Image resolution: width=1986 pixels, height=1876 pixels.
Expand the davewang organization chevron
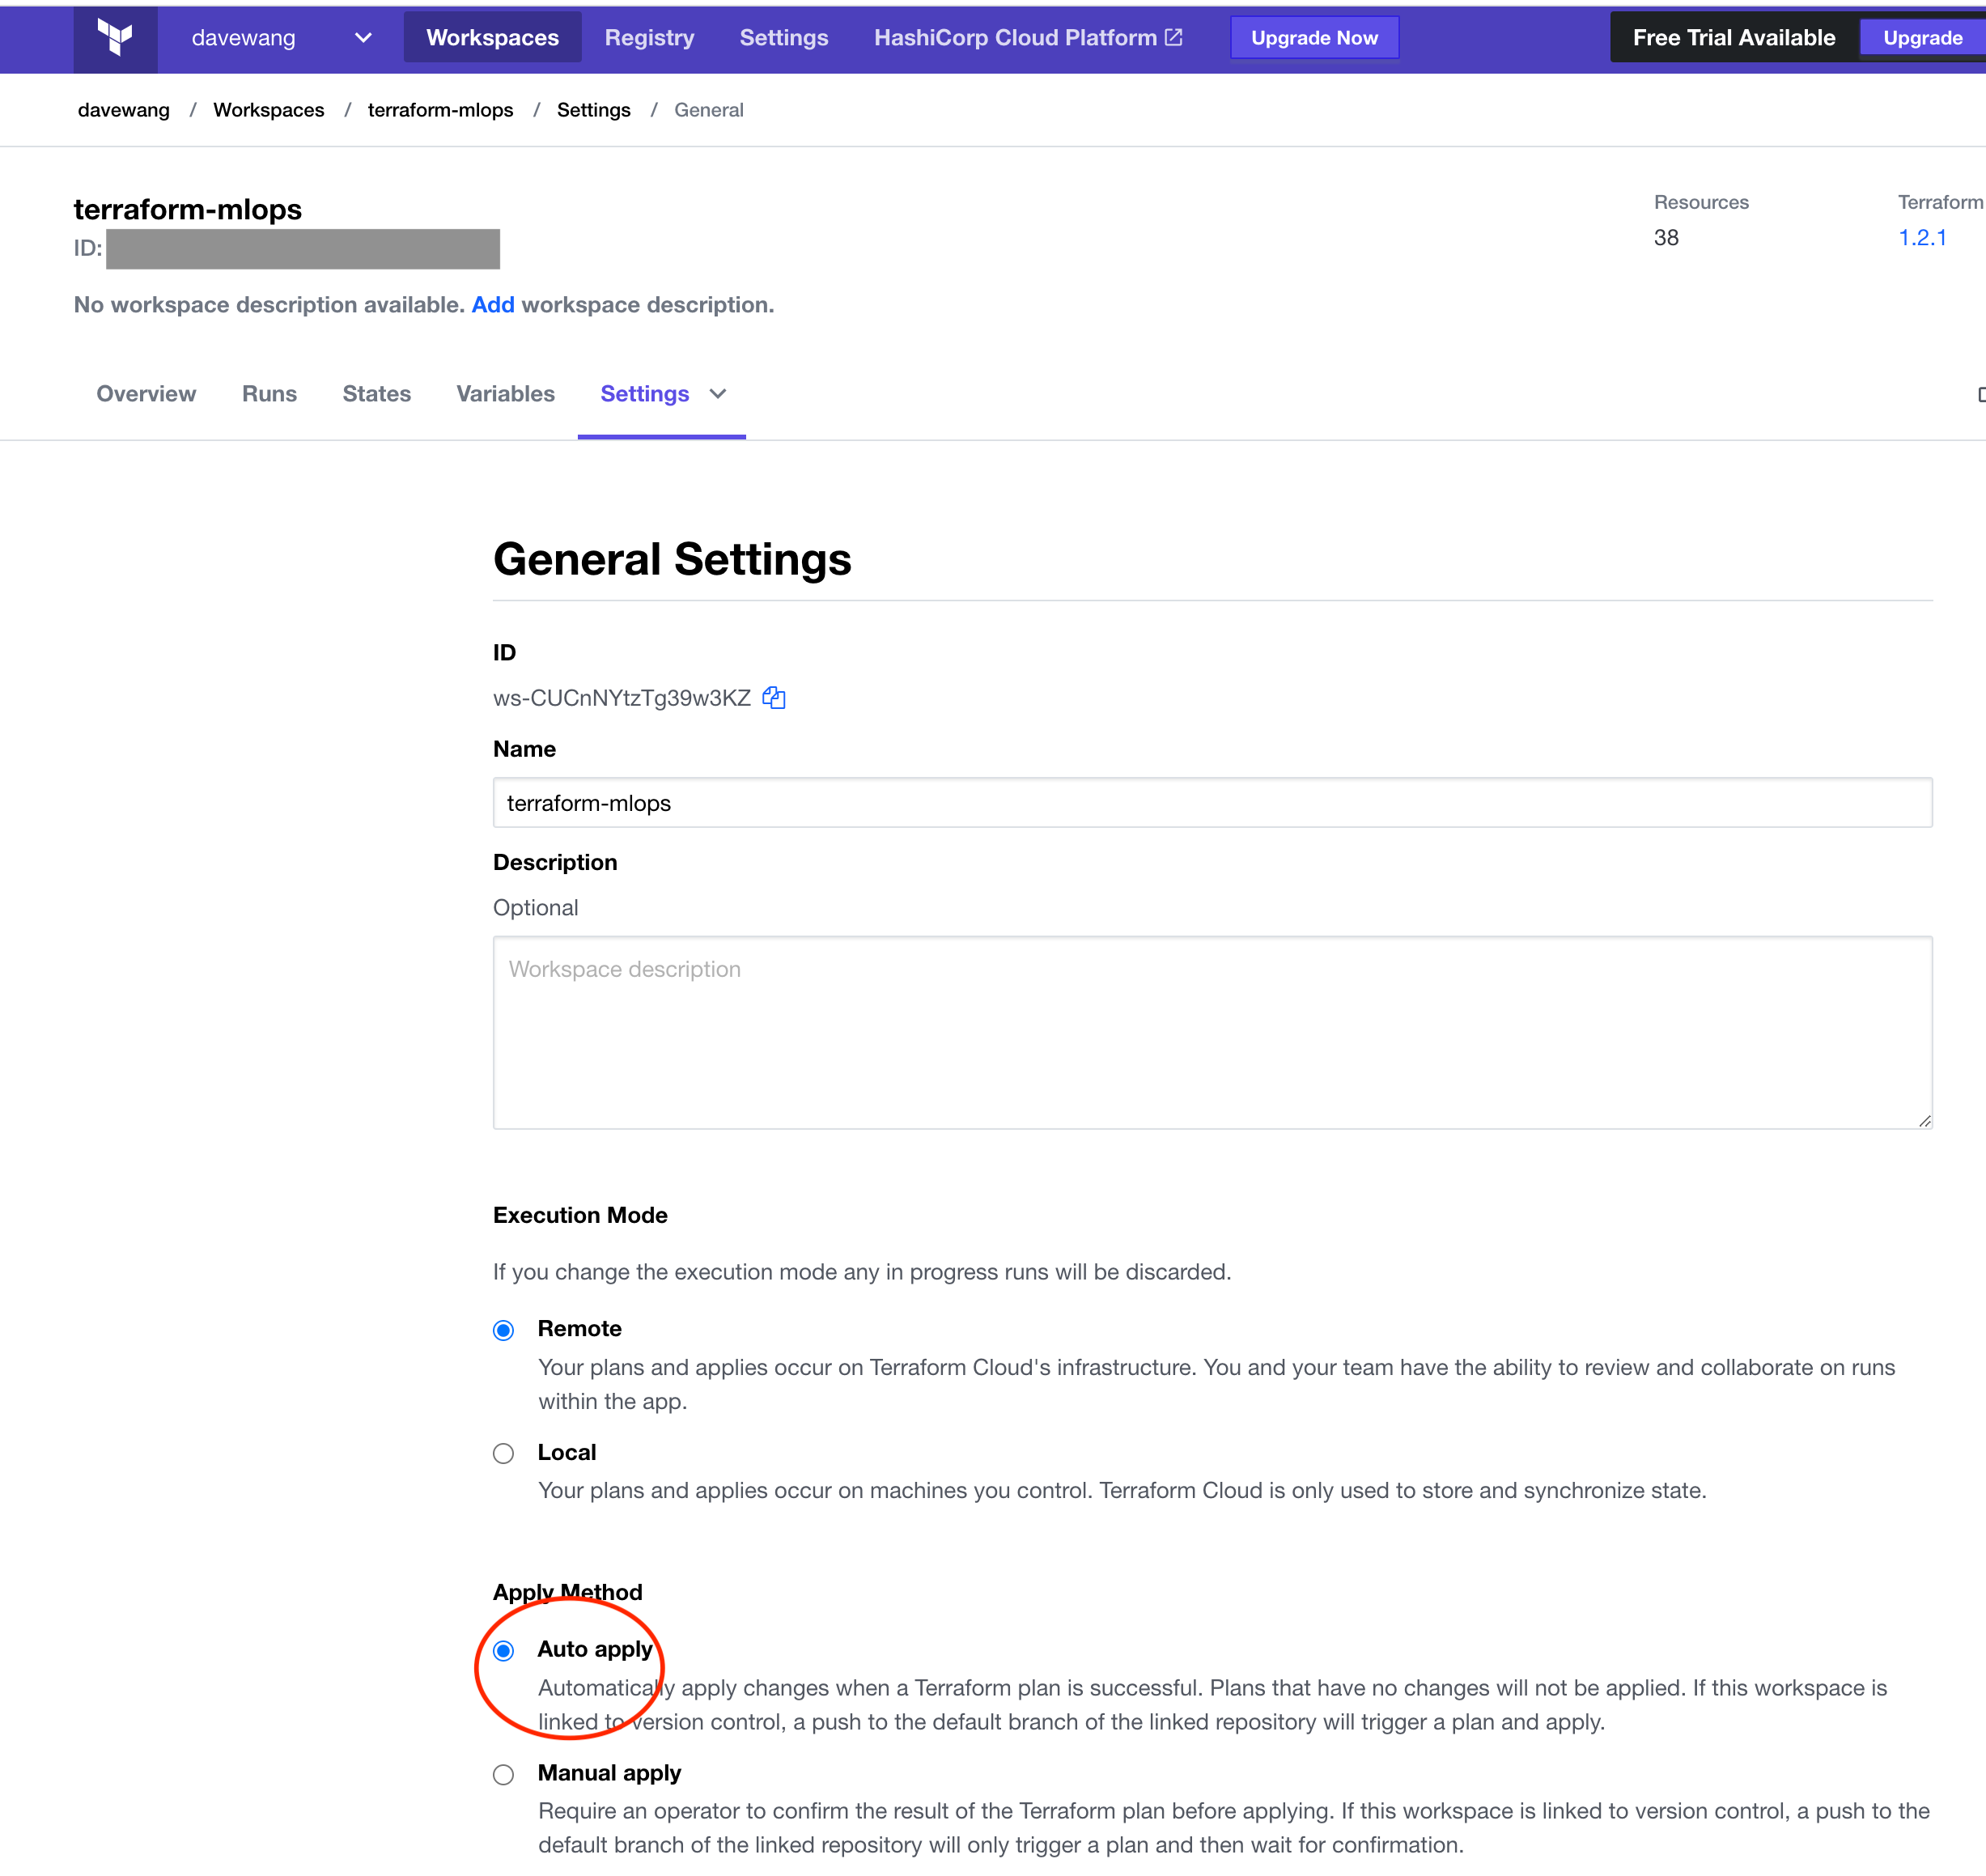point(363,38)
